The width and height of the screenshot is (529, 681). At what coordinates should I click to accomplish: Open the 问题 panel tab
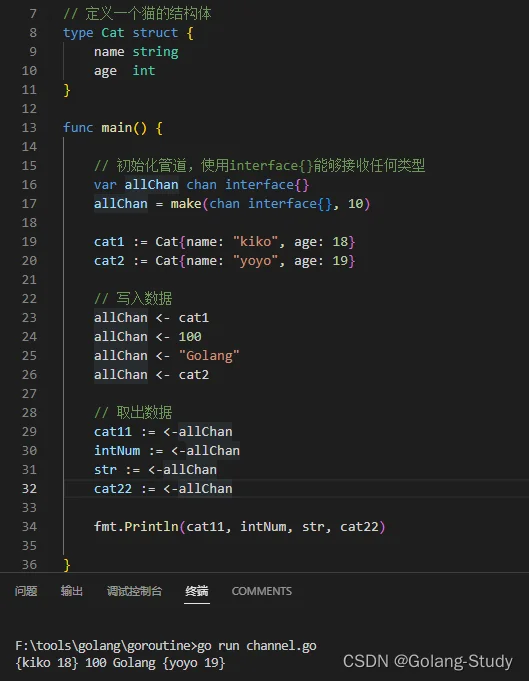tap(26, 591)
